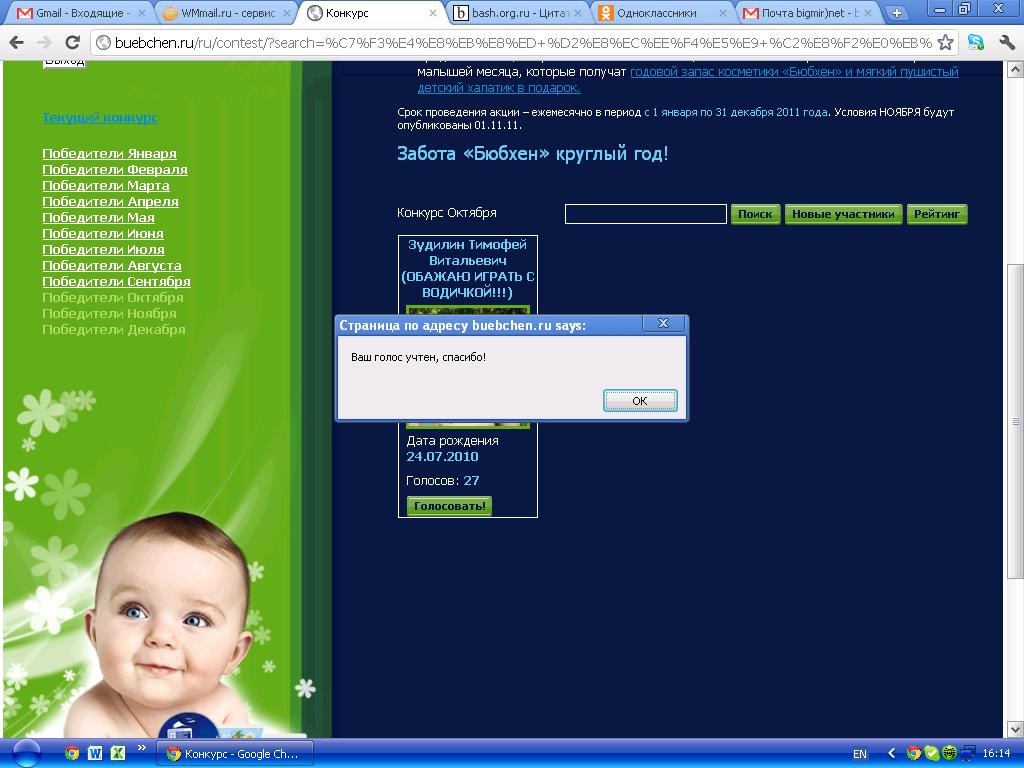Open Победители Февраля link
Screen dimensions: 1024x768
click(x=115, y=170)
